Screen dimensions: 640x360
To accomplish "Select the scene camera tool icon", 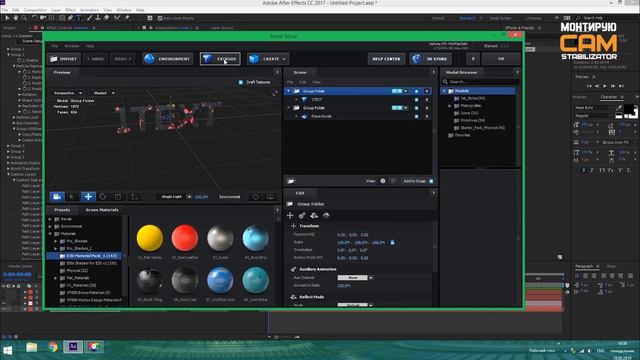I will [x=57, y=197].
